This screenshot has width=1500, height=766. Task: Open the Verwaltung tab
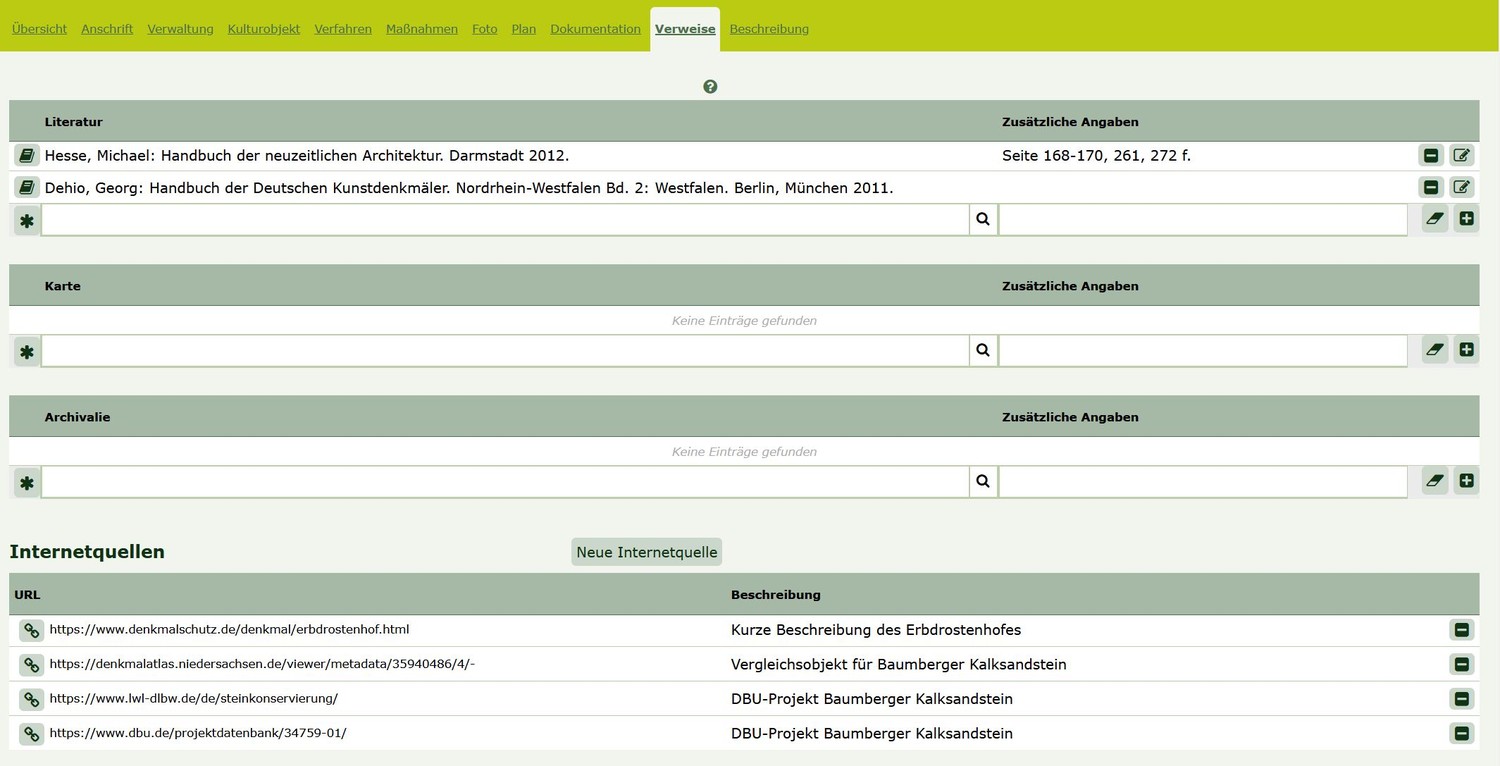tap(180, 29)
